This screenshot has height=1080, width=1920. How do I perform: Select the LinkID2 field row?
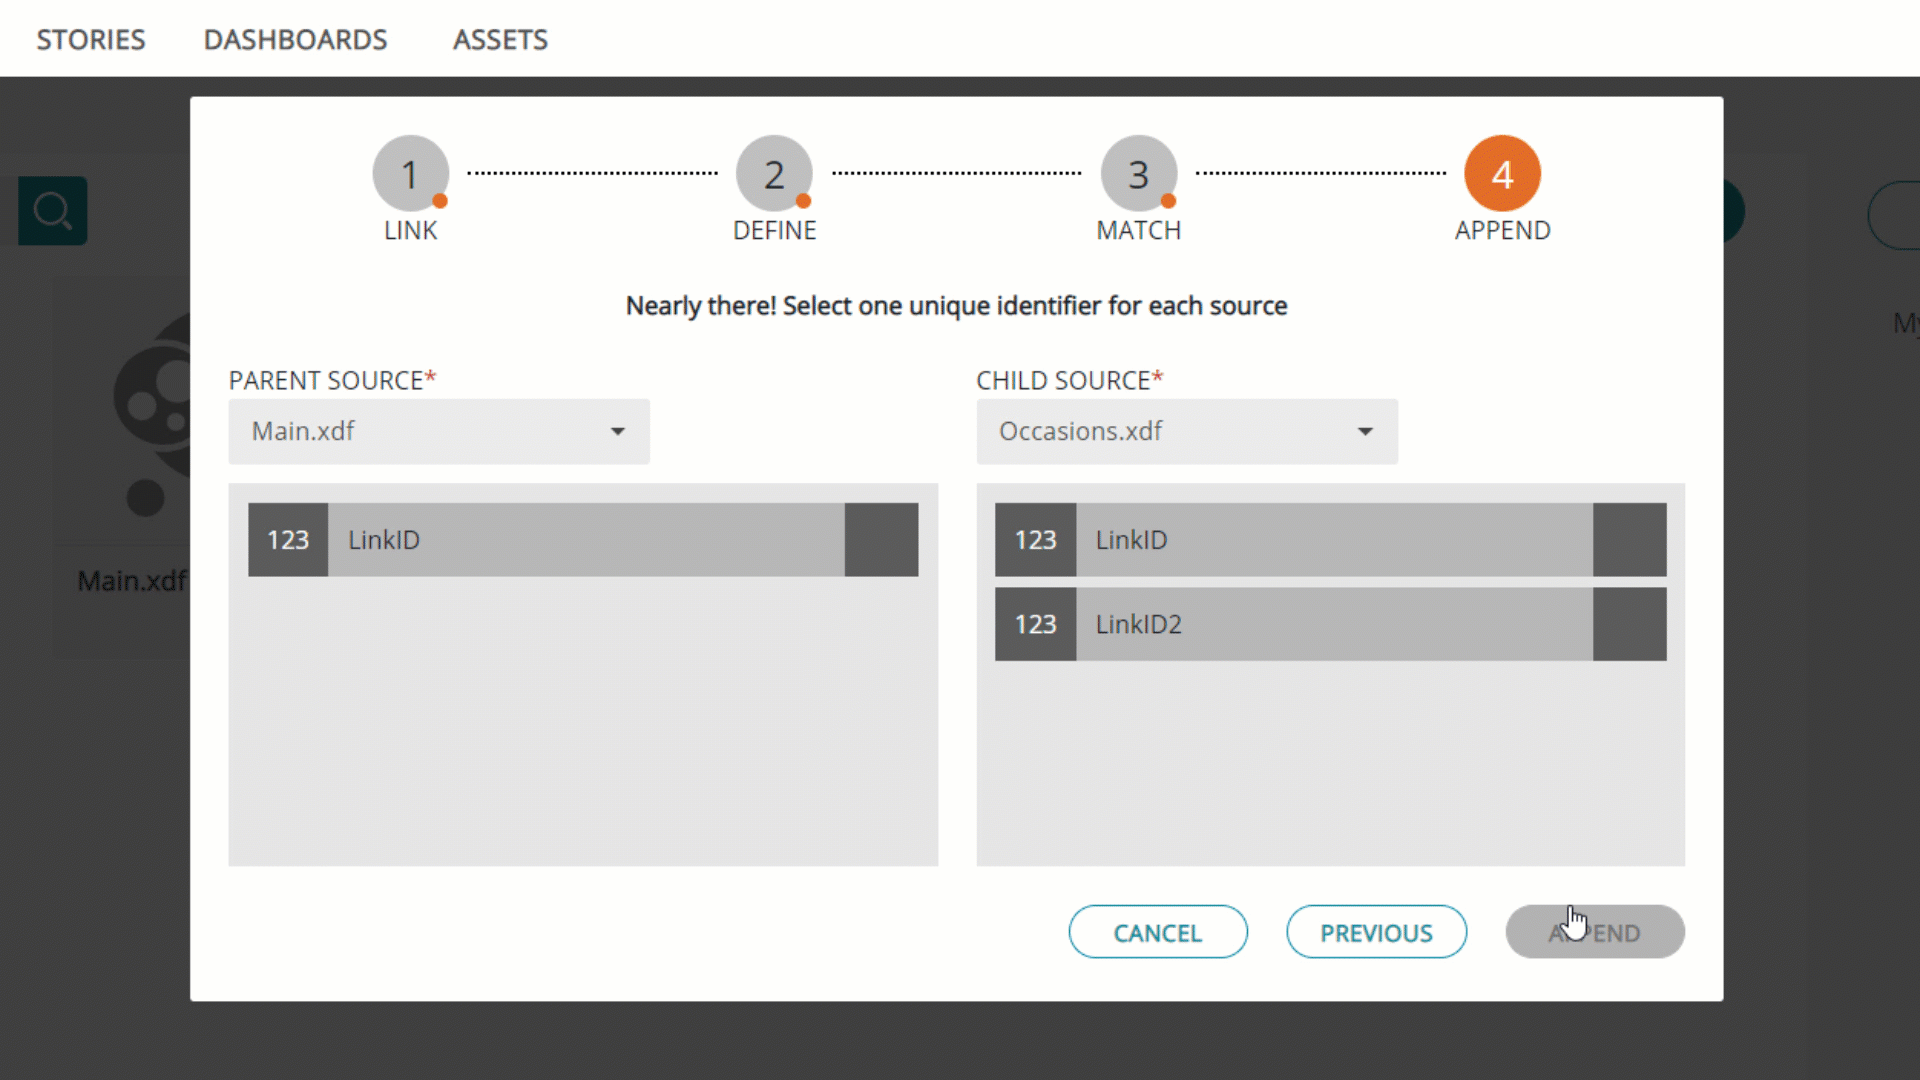[x=1331, y=624]
